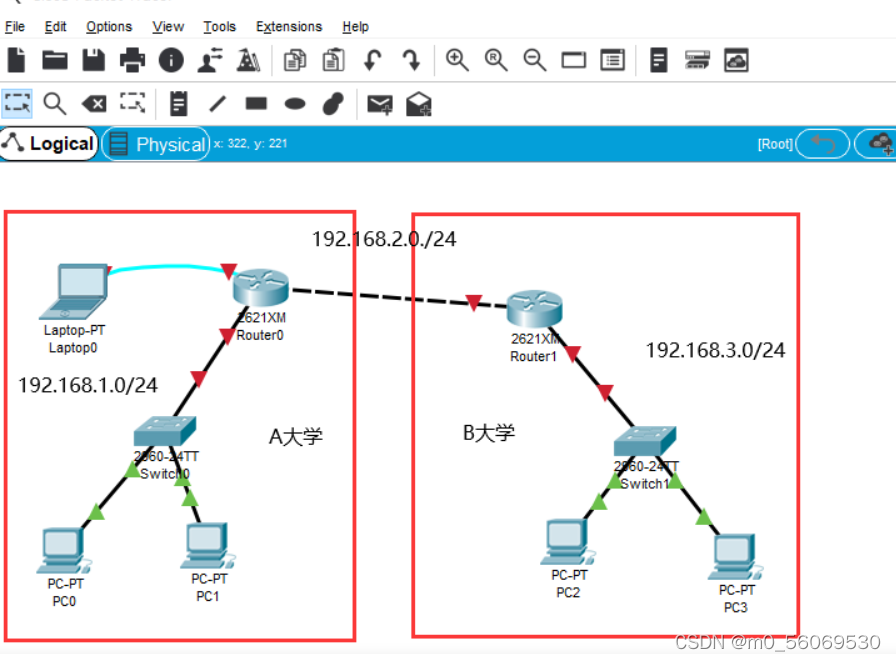Switch to the Logical workspace tab

pyautogui.click(x=49, y=144)
